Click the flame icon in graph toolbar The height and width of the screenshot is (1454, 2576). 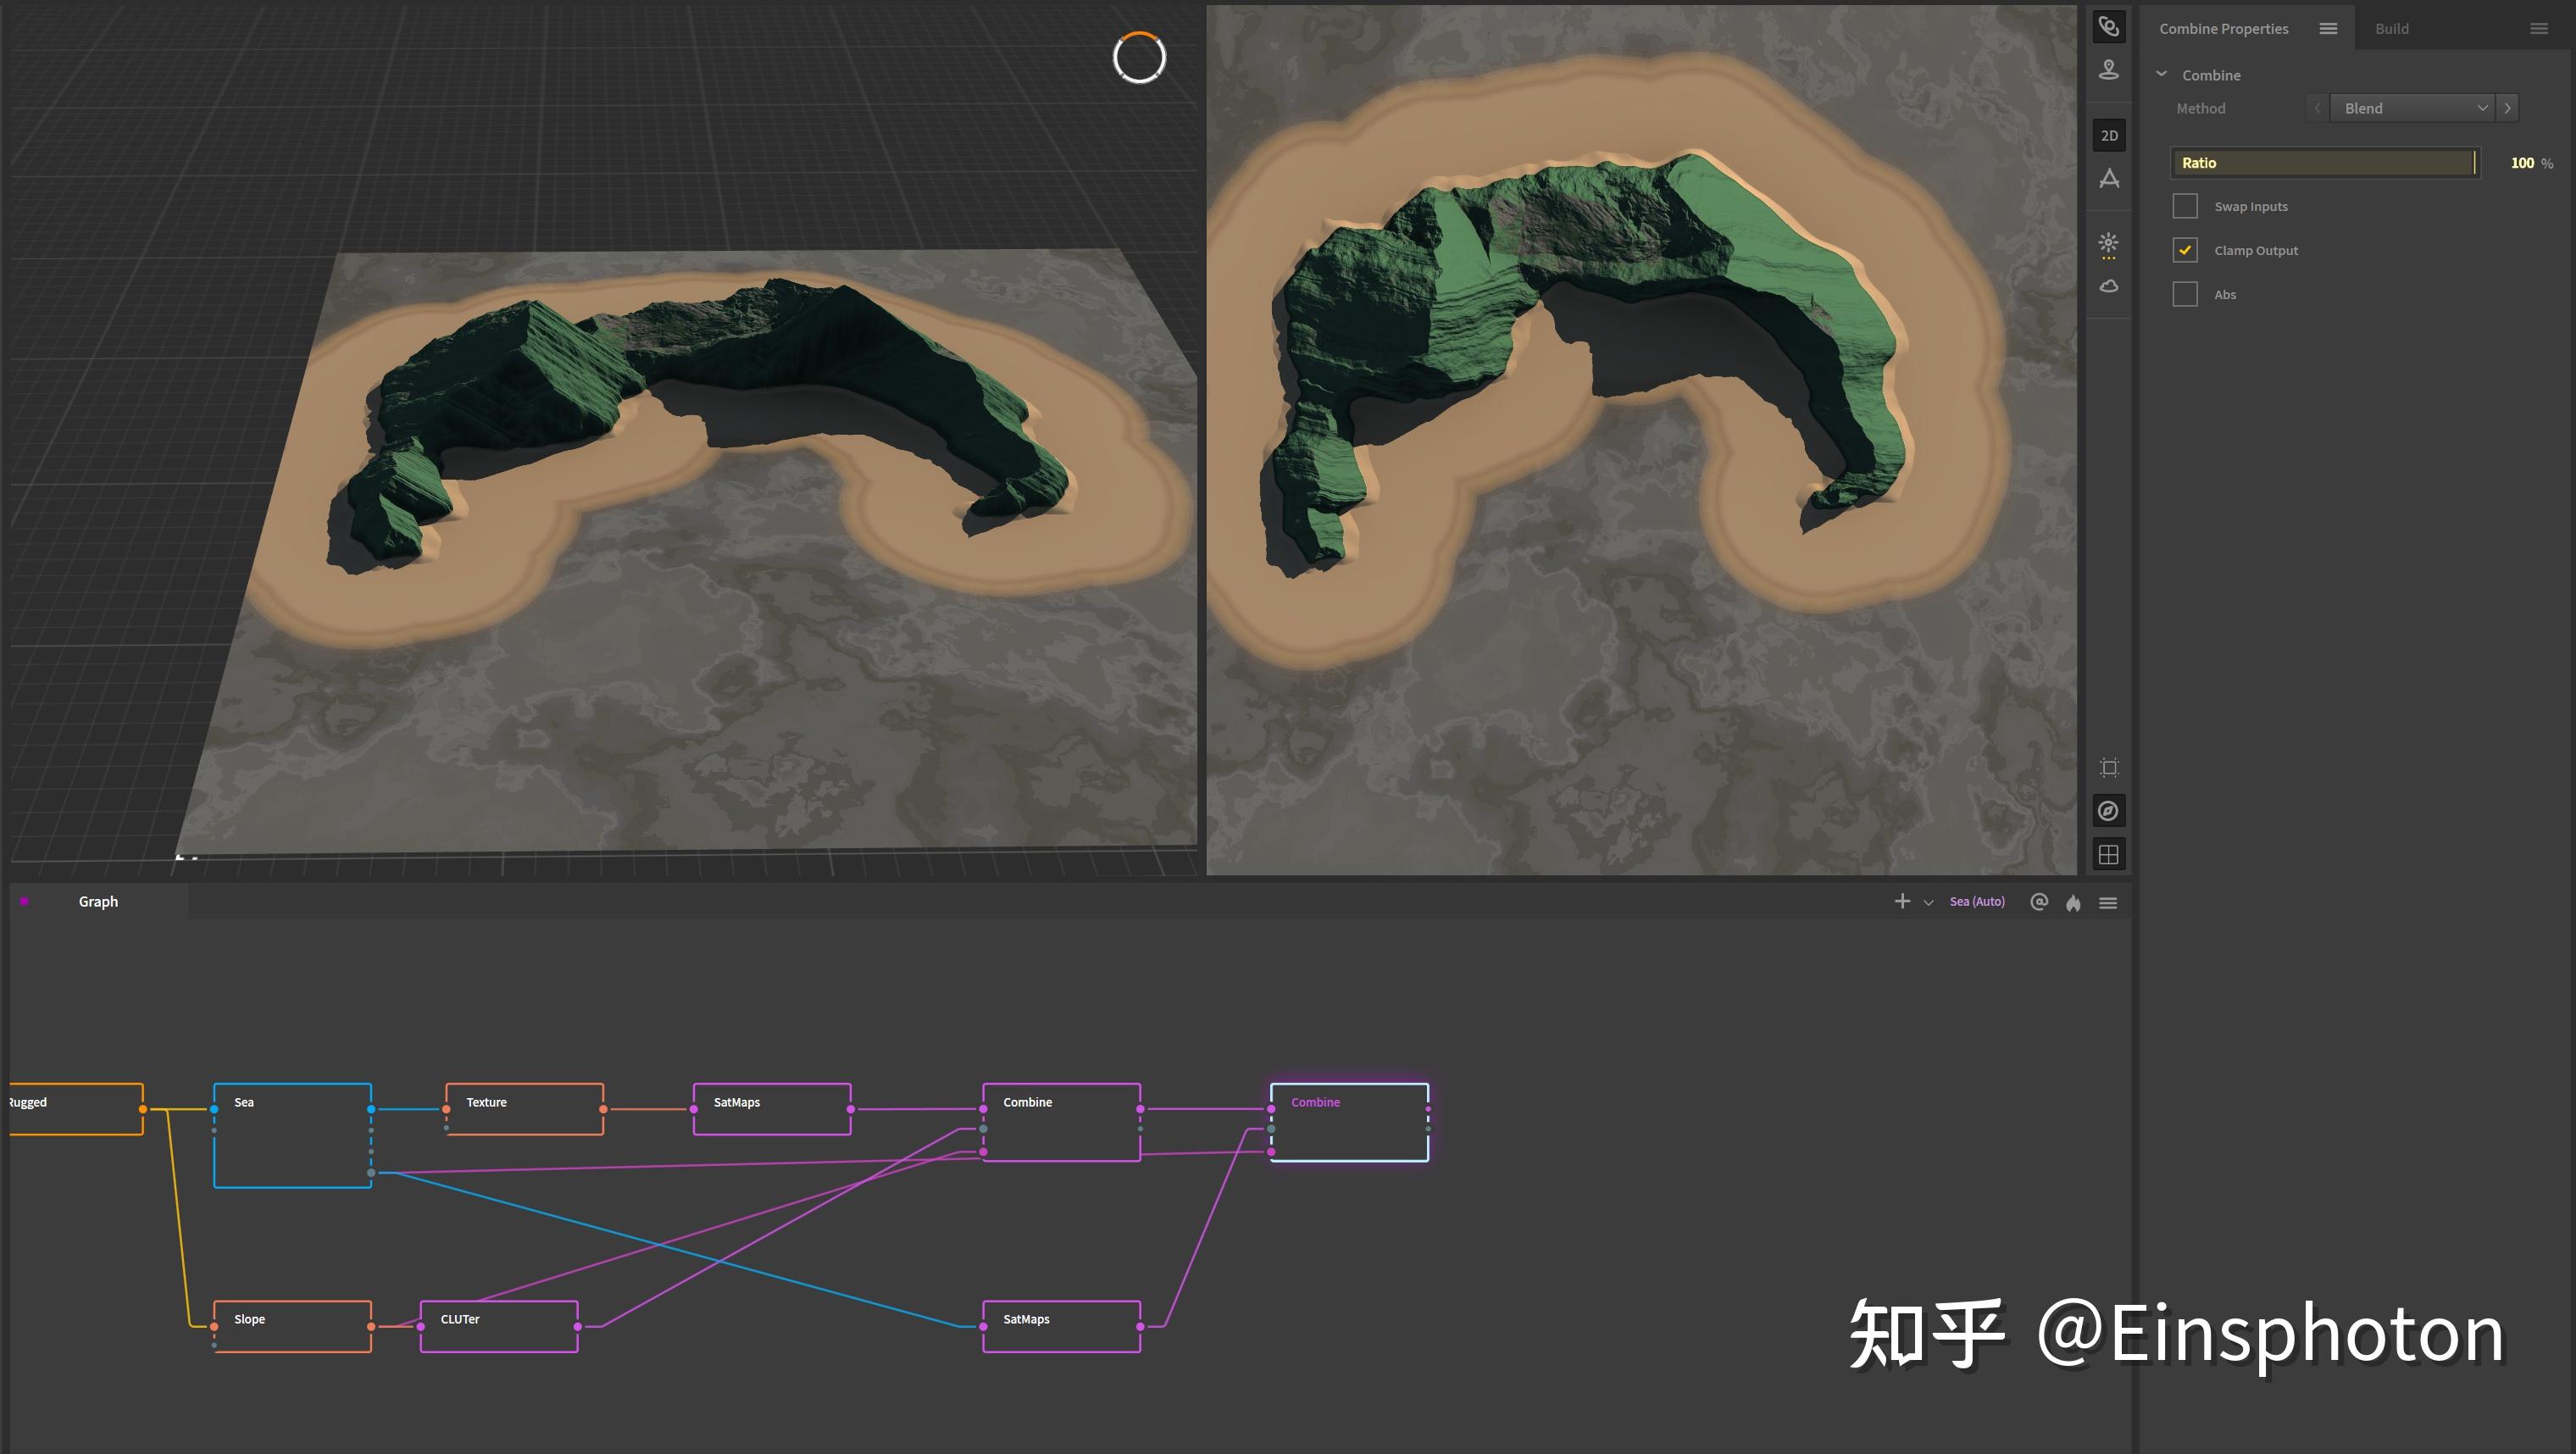coord(2073,903)
